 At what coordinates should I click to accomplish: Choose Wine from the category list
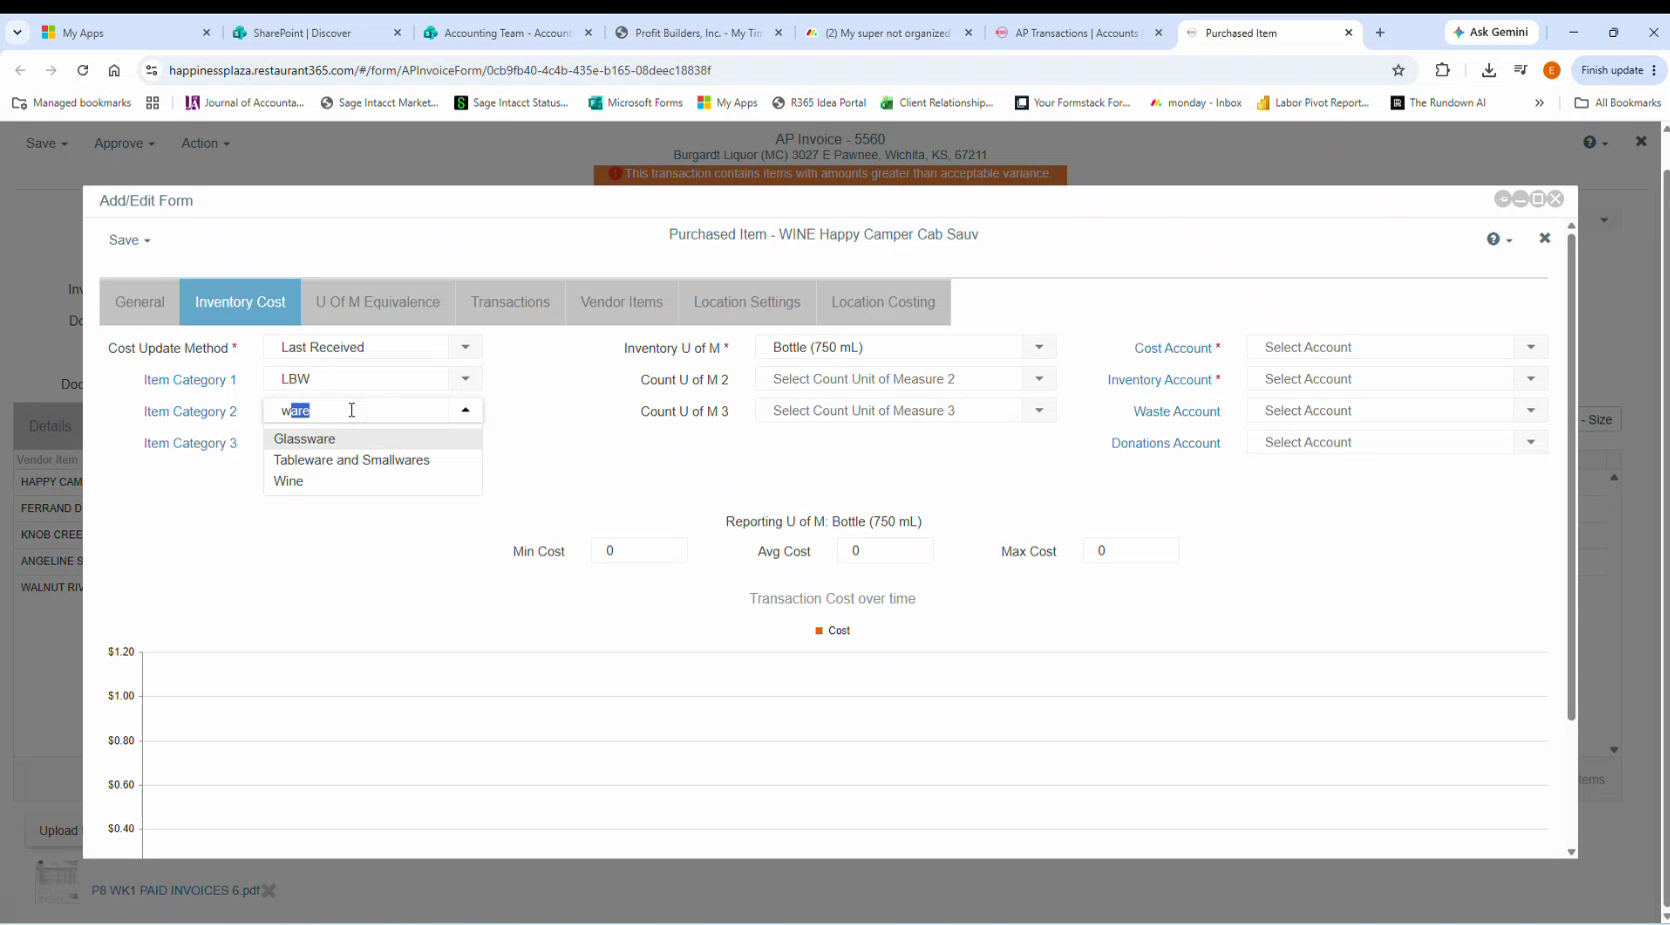(x=372, y=481)
